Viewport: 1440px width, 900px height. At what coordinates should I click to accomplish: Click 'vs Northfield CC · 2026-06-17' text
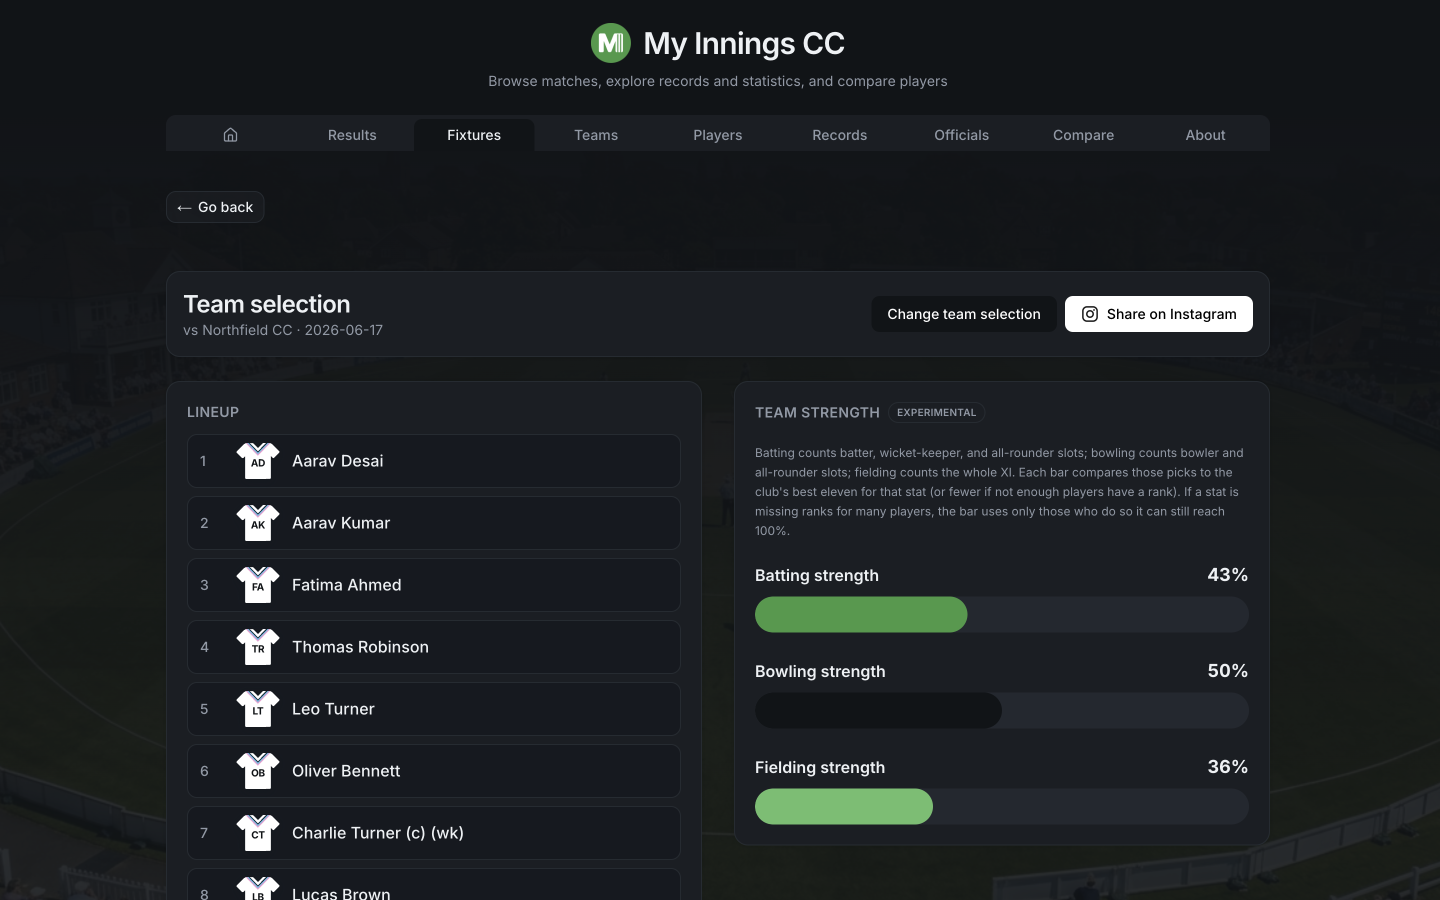coord(283,330)
